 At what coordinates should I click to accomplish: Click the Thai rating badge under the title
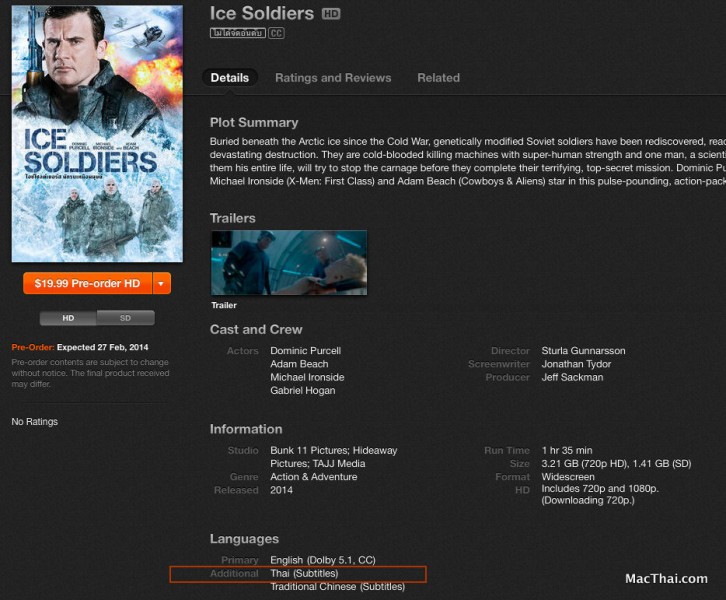pos(238,33)
